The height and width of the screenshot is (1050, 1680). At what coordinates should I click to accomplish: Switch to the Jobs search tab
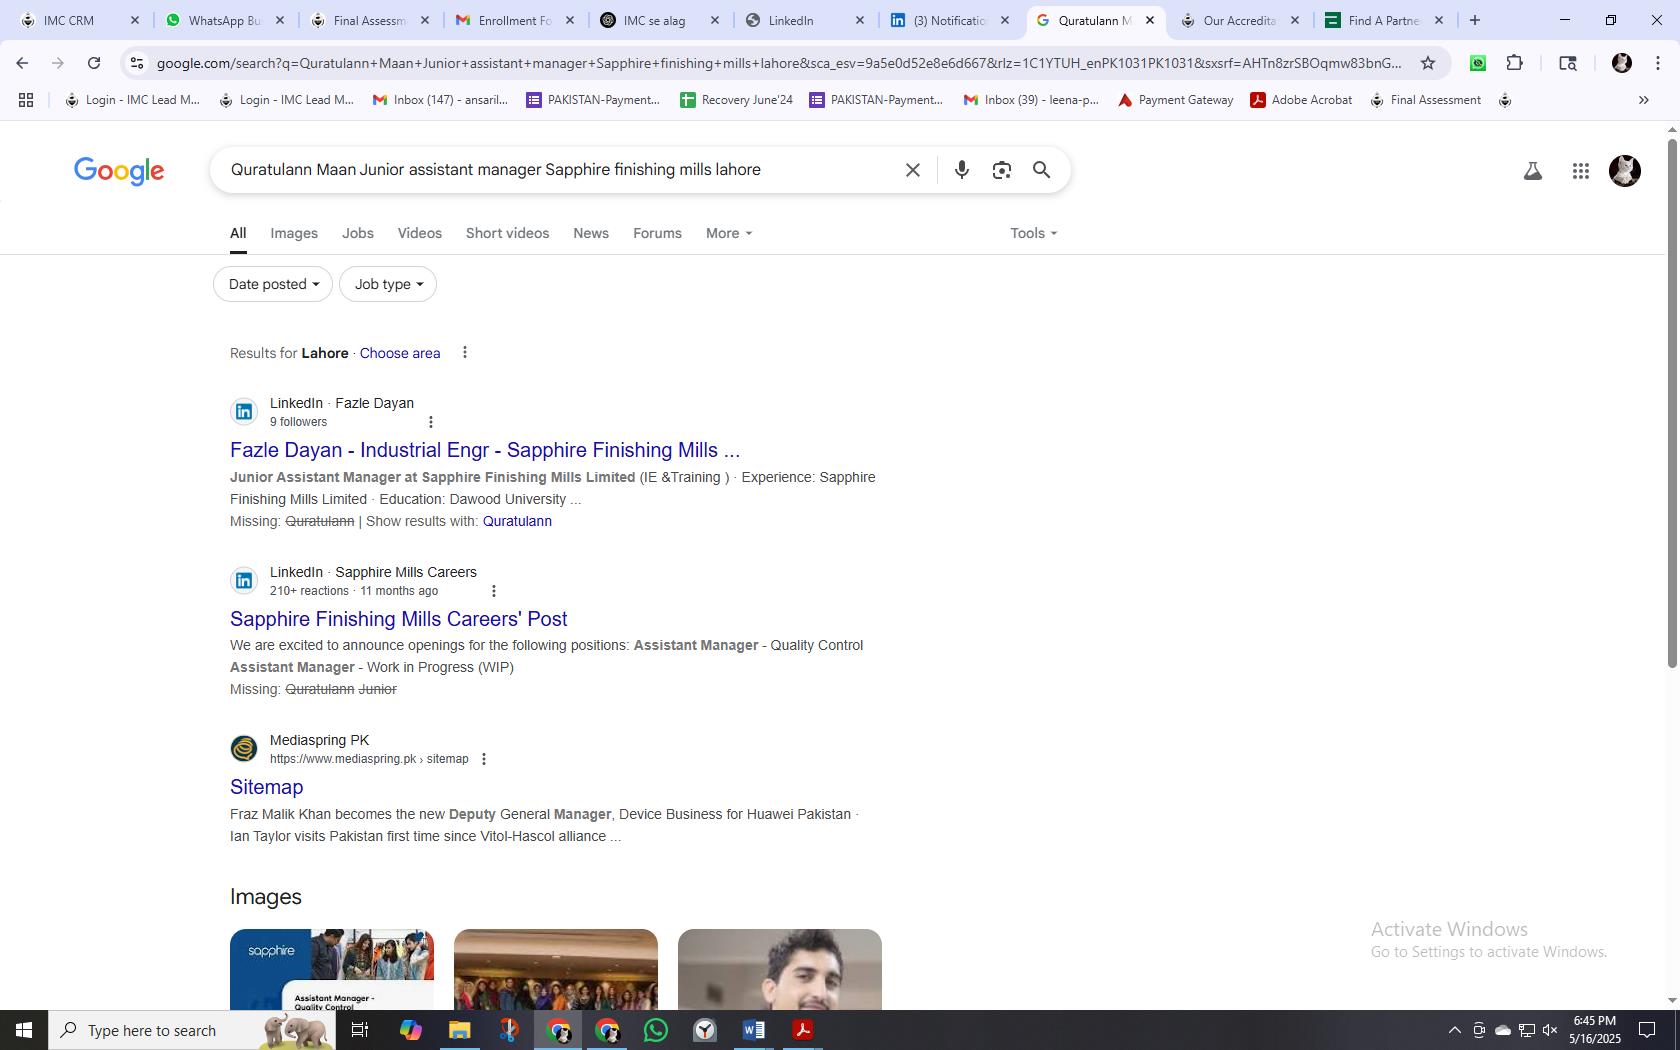click(x=358, y=233)
